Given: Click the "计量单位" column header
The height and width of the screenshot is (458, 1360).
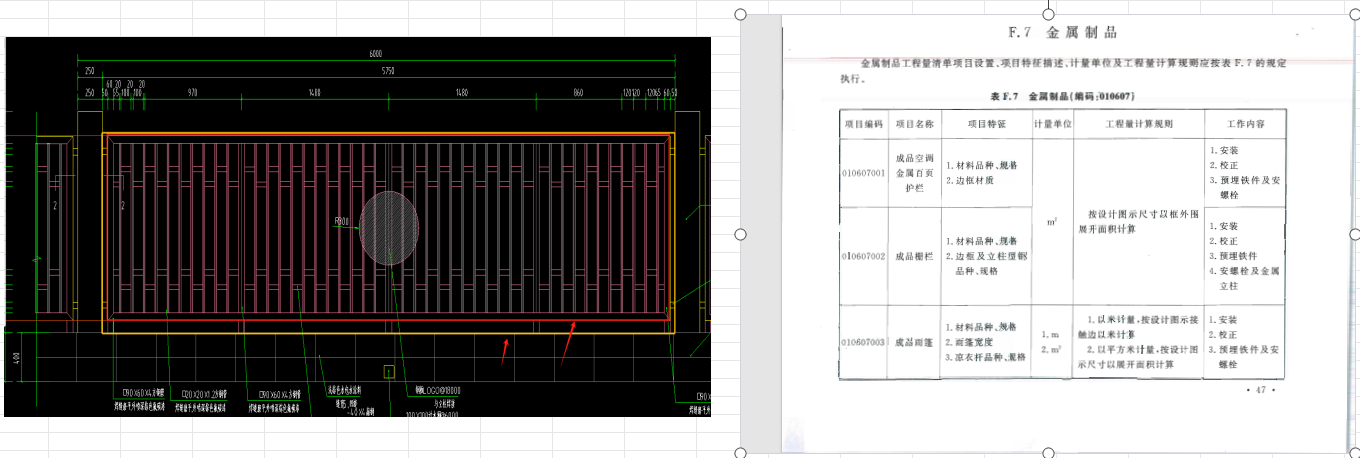Looking at the screenshot, I should coord(1052,124).
